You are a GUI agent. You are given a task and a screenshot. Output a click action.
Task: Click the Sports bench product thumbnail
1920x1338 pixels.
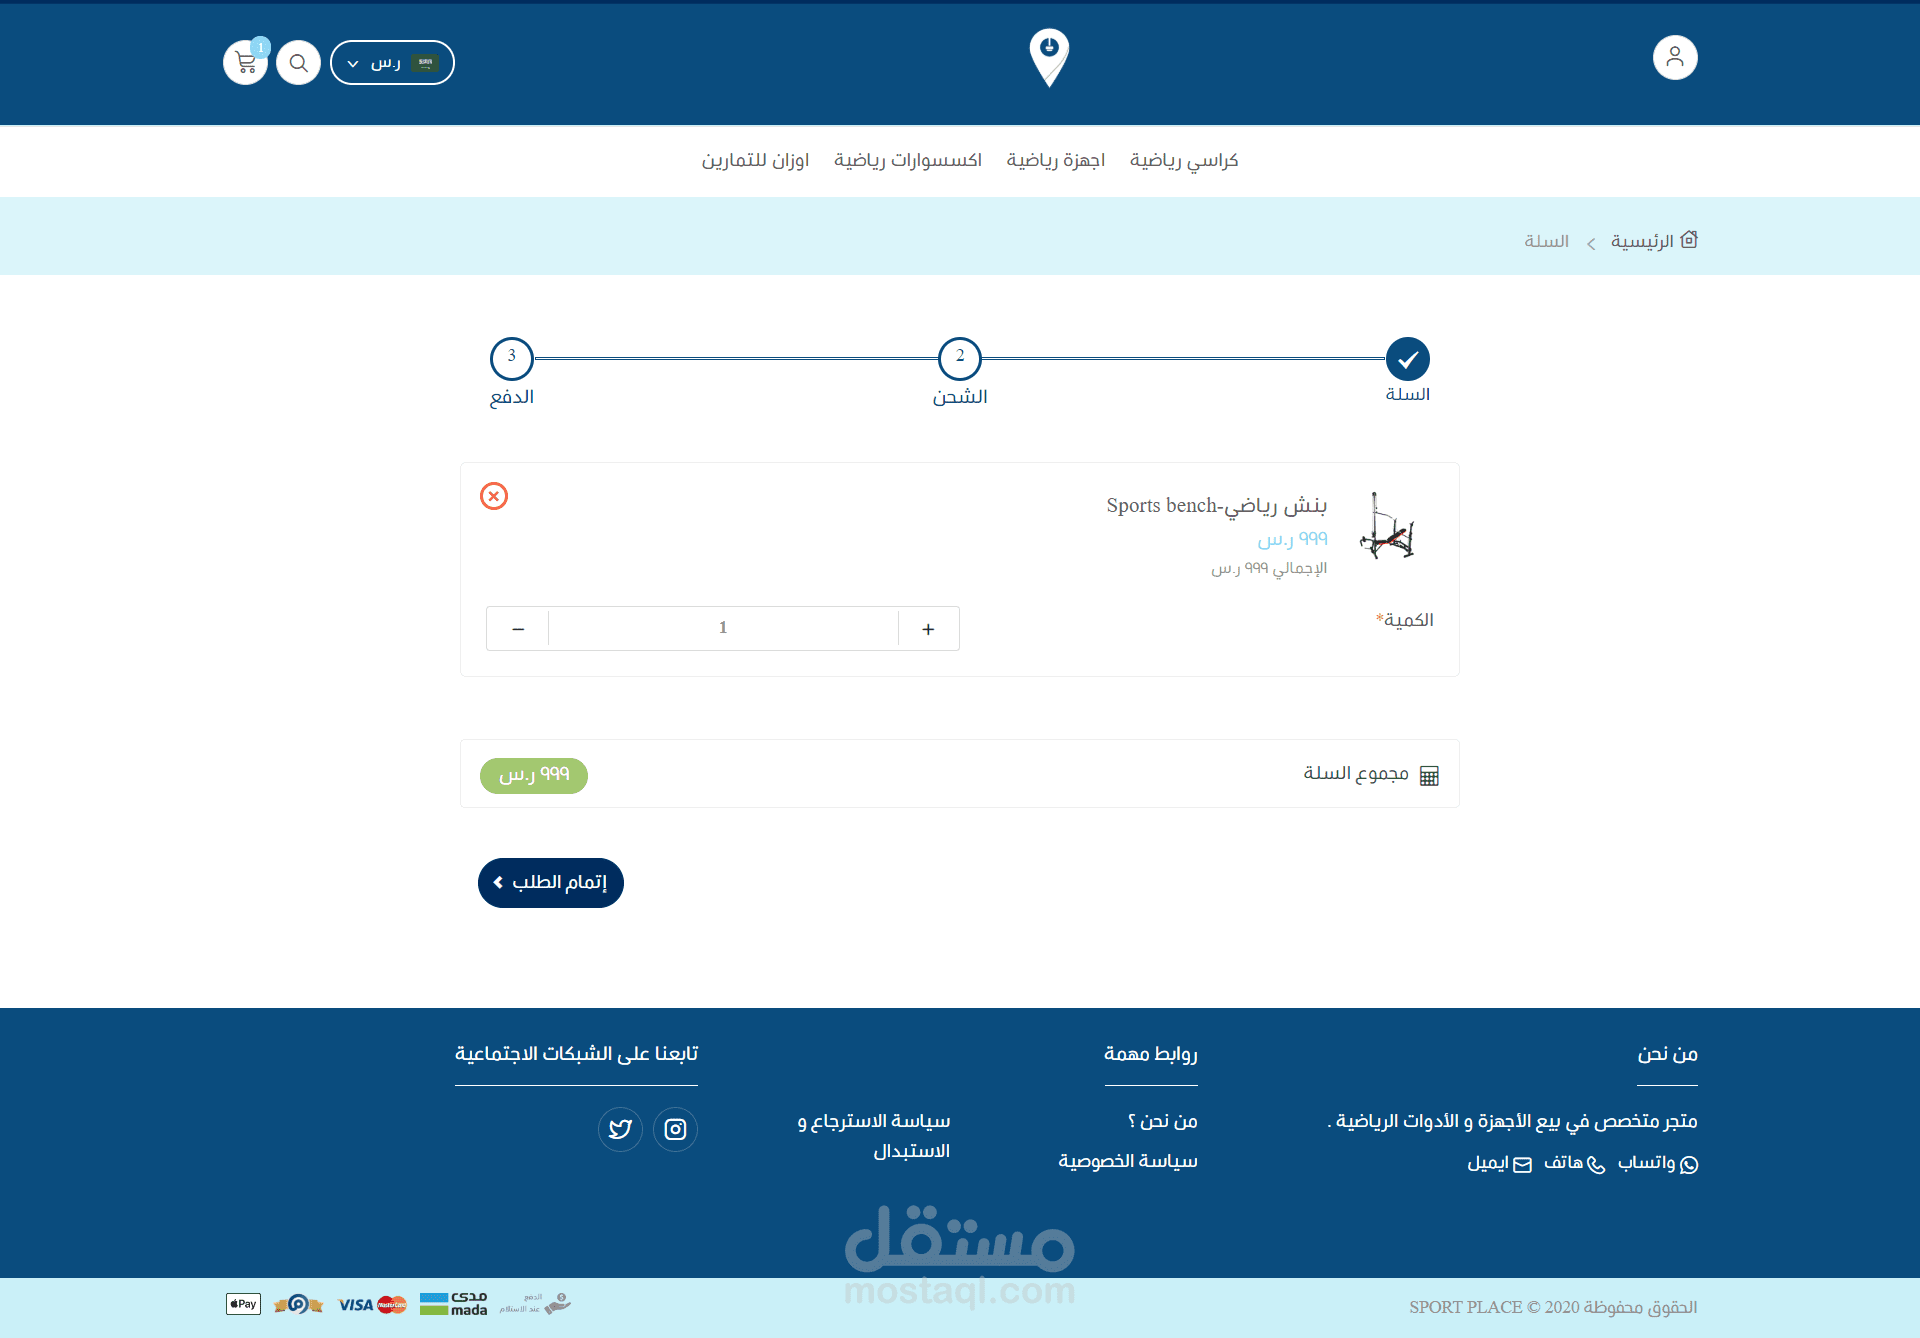[1388, 527]
